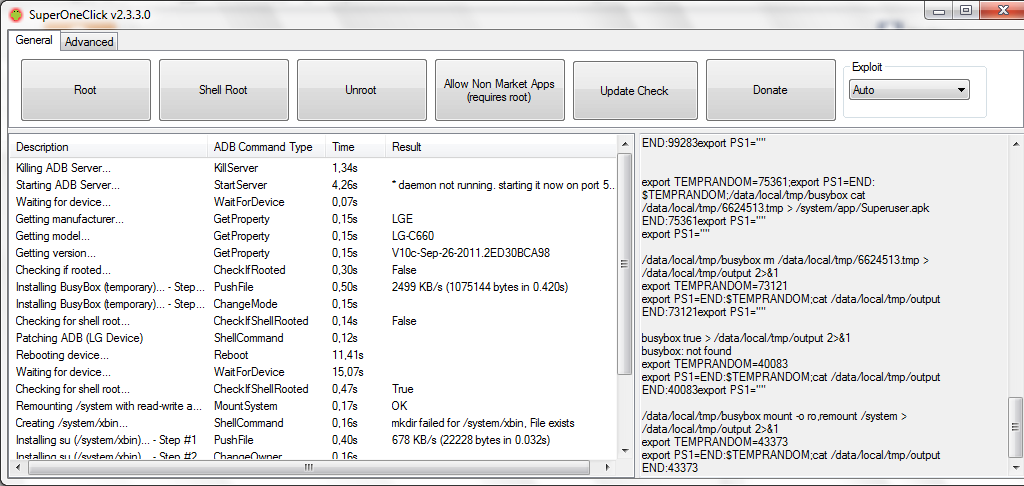The image size is (1024, 486).
Task: Select the Getting manufacturer row
Action: [313, 219]
